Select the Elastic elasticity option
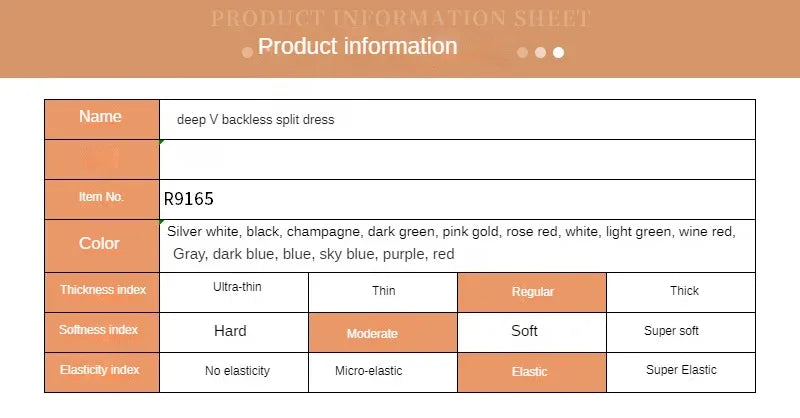Viewport: 800px width, 418px height. pyautogui.click(x=532, y=373)
